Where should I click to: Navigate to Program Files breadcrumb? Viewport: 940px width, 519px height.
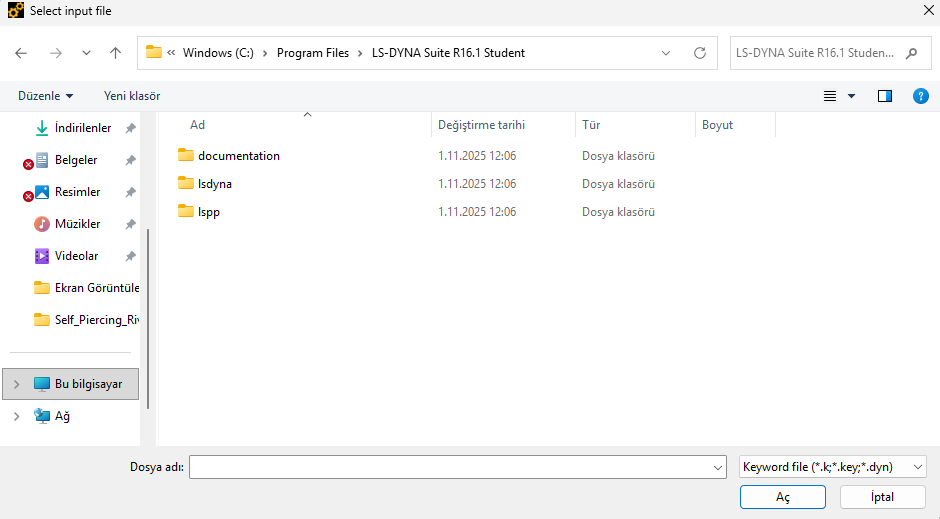click(313, 53)
